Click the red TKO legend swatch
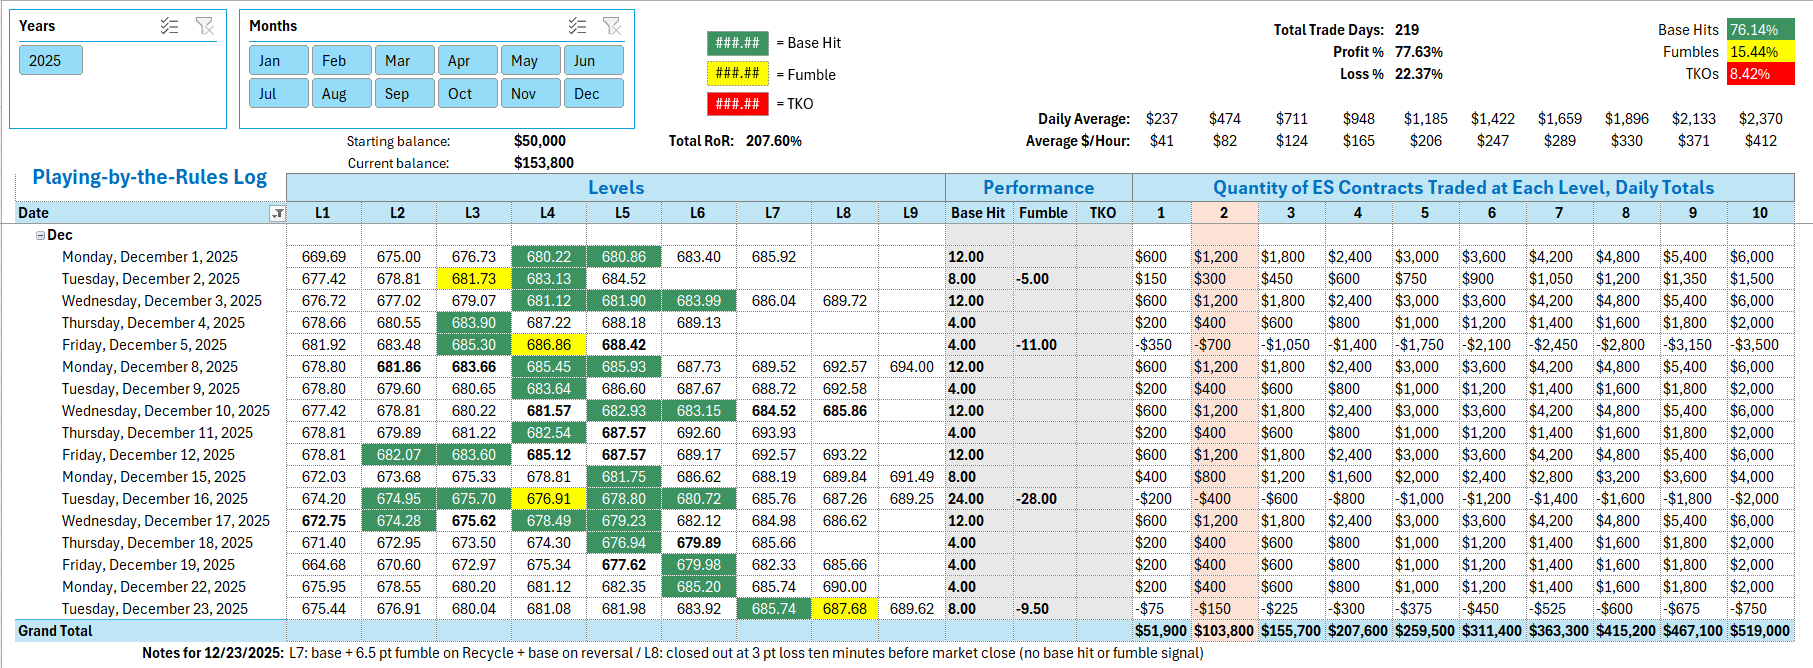Viewport: 1813px width, 668px height. pyautogui.click(x=737, y=103)
